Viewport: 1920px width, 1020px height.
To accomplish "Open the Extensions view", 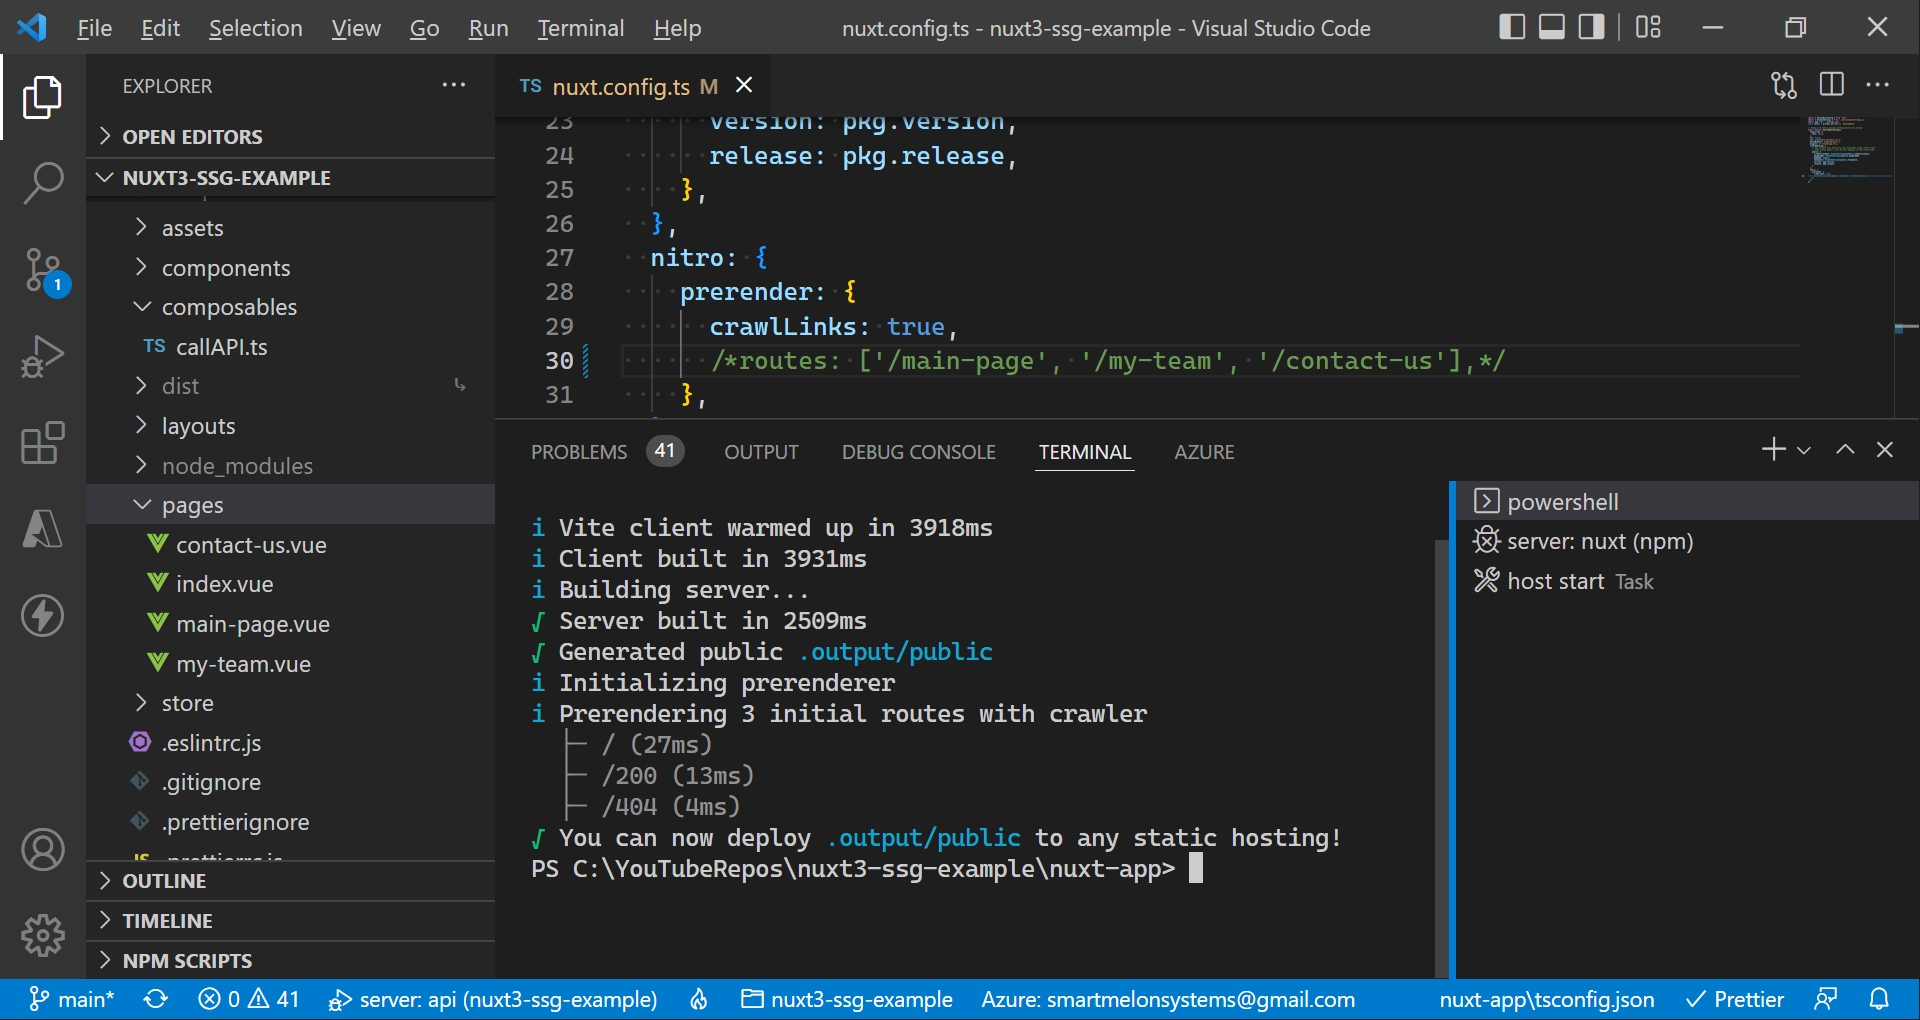I will click(41, 443).
